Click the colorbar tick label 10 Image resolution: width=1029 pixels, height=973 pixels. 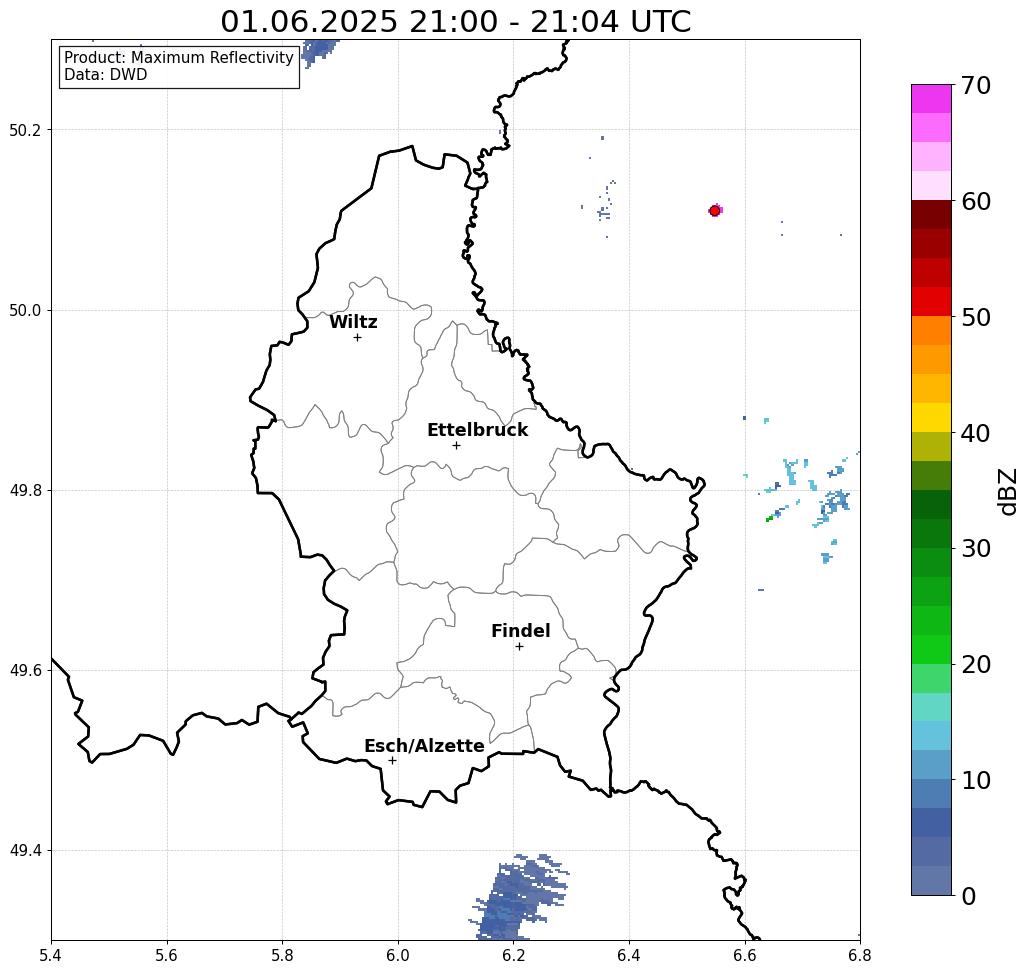click(976, 780)
